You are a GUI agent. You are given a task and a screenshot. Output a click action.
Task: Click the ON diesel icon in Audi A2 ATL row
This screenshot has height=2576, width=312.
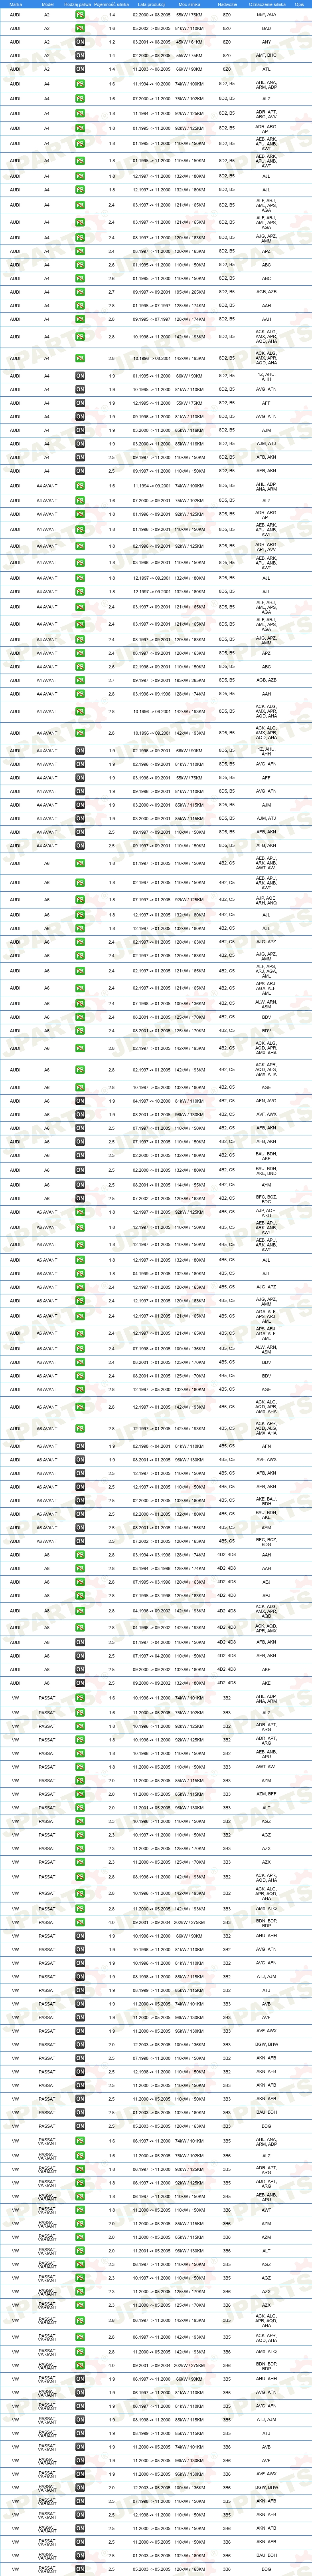[80, 69]
